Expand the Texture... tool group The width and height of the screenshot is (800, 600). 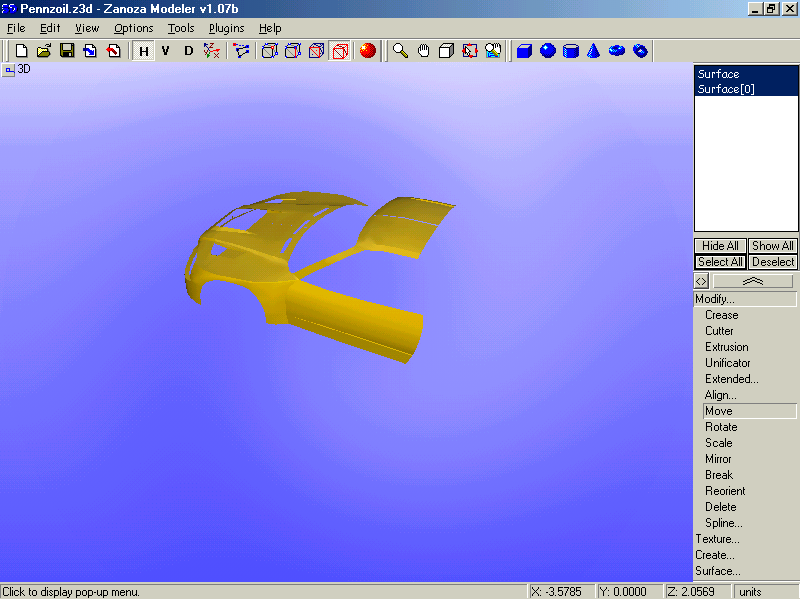click(x=717, y=539)
